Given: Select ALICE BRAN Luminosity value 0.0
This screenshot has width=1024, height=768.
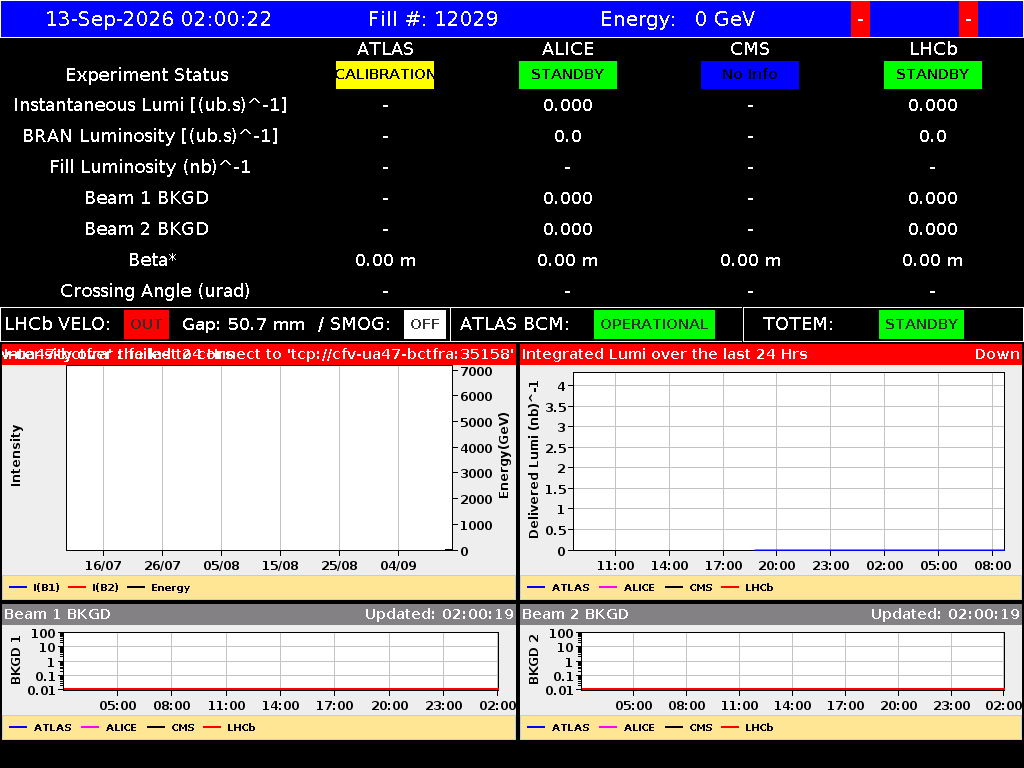Looking at the screenshot, I should tap(568, 136).
